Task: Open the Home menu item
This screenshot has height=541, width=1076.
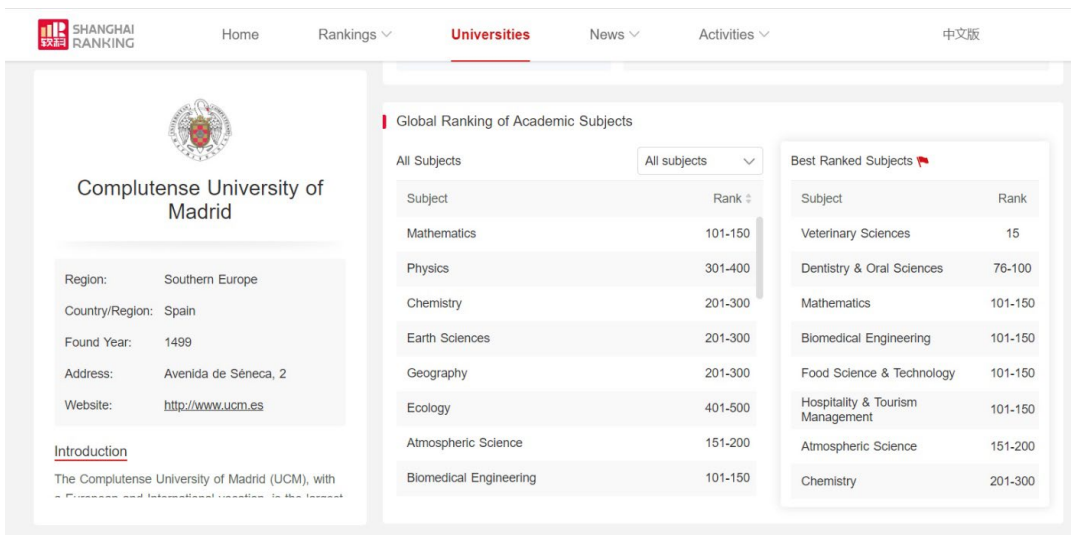Action: click(240, 34)
